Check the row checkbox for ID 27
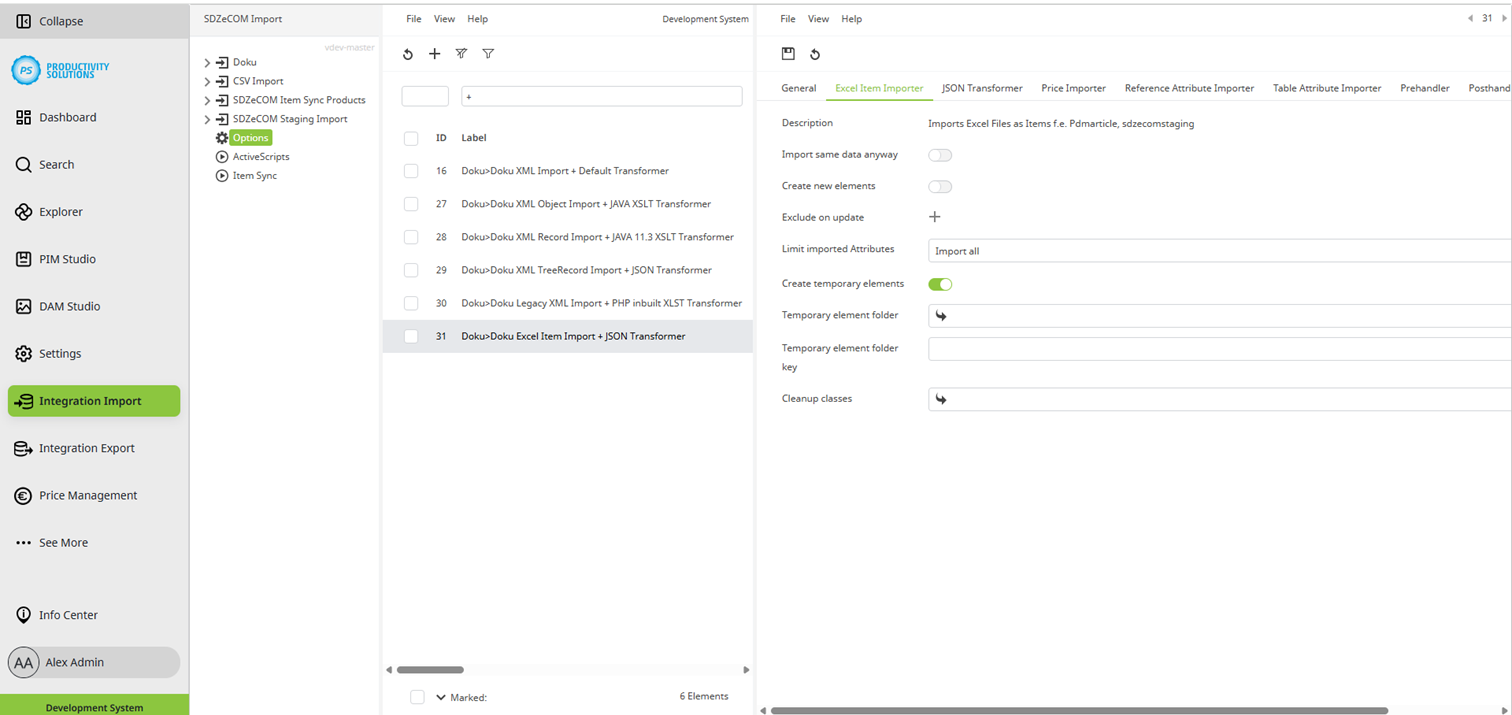The width and height of the screenshot is (1512, 715). point(410,204)
